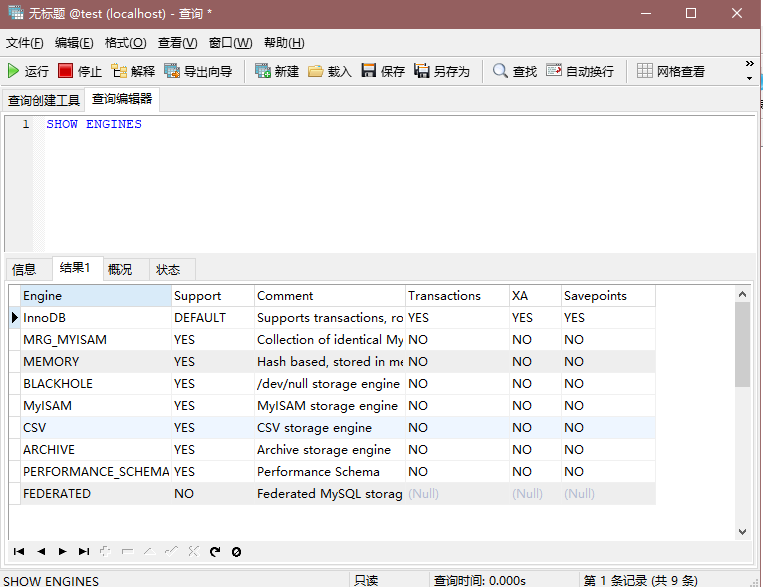Select the FEDERATED engine cell
Viewport: 763px width, 587px height.
pos(96,494)
